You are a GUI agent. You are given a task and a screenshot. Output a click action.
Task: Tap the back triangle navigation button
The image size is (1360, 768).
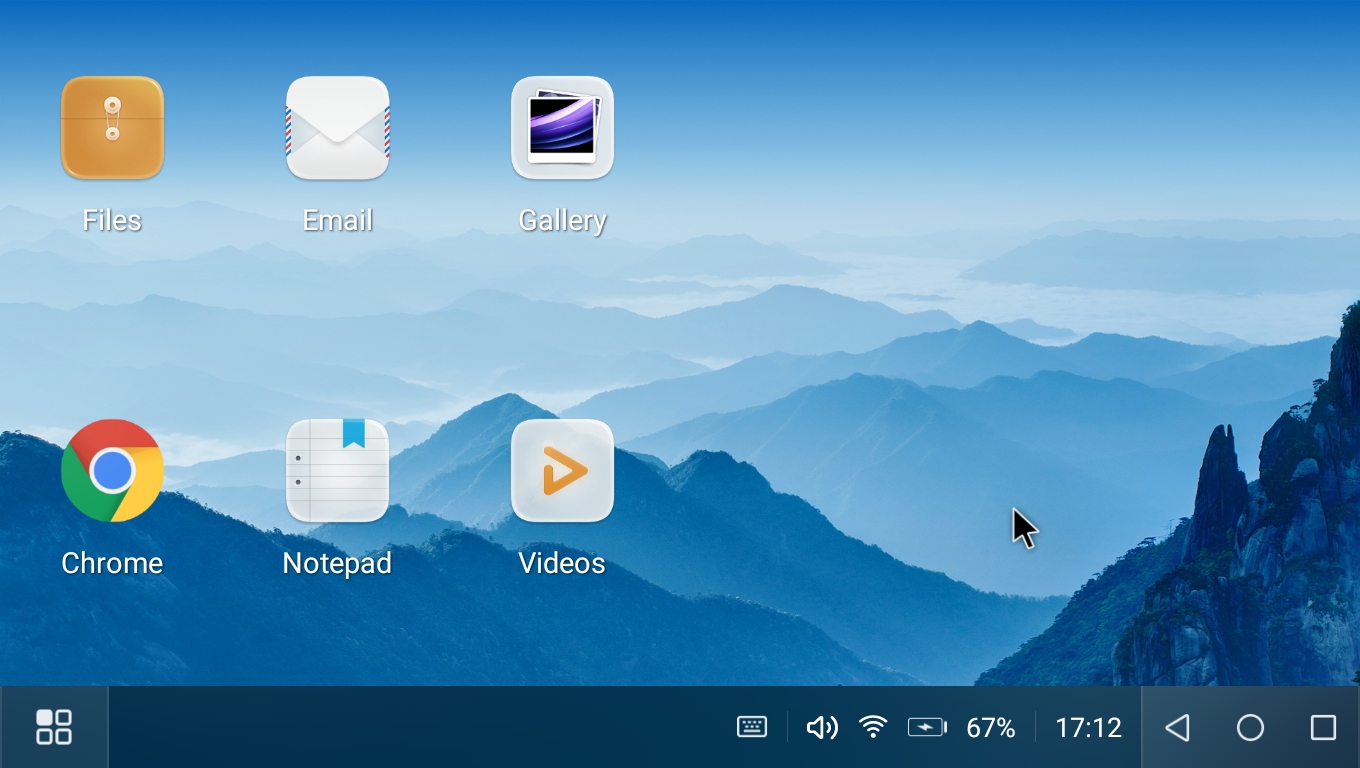(1178, 727)
